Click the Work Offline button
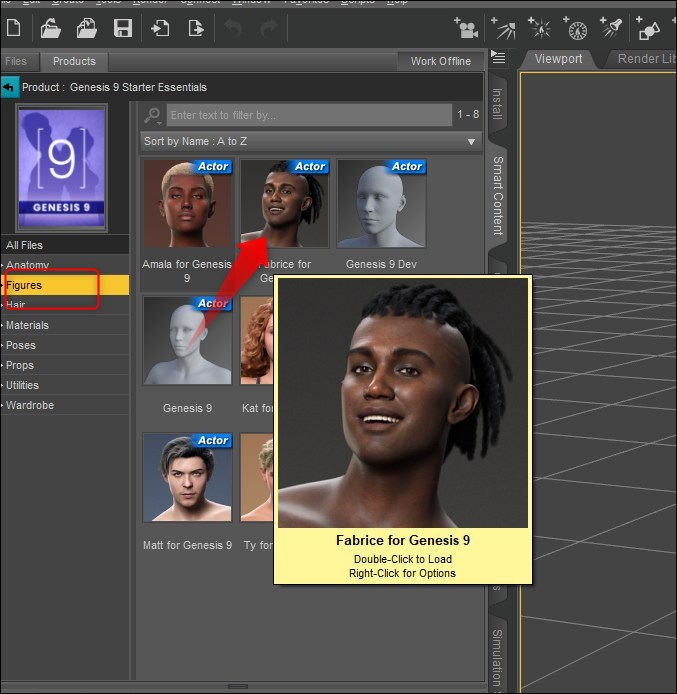Image resolution: width=677 pixels, height=694 pixels. coord(441,61)
